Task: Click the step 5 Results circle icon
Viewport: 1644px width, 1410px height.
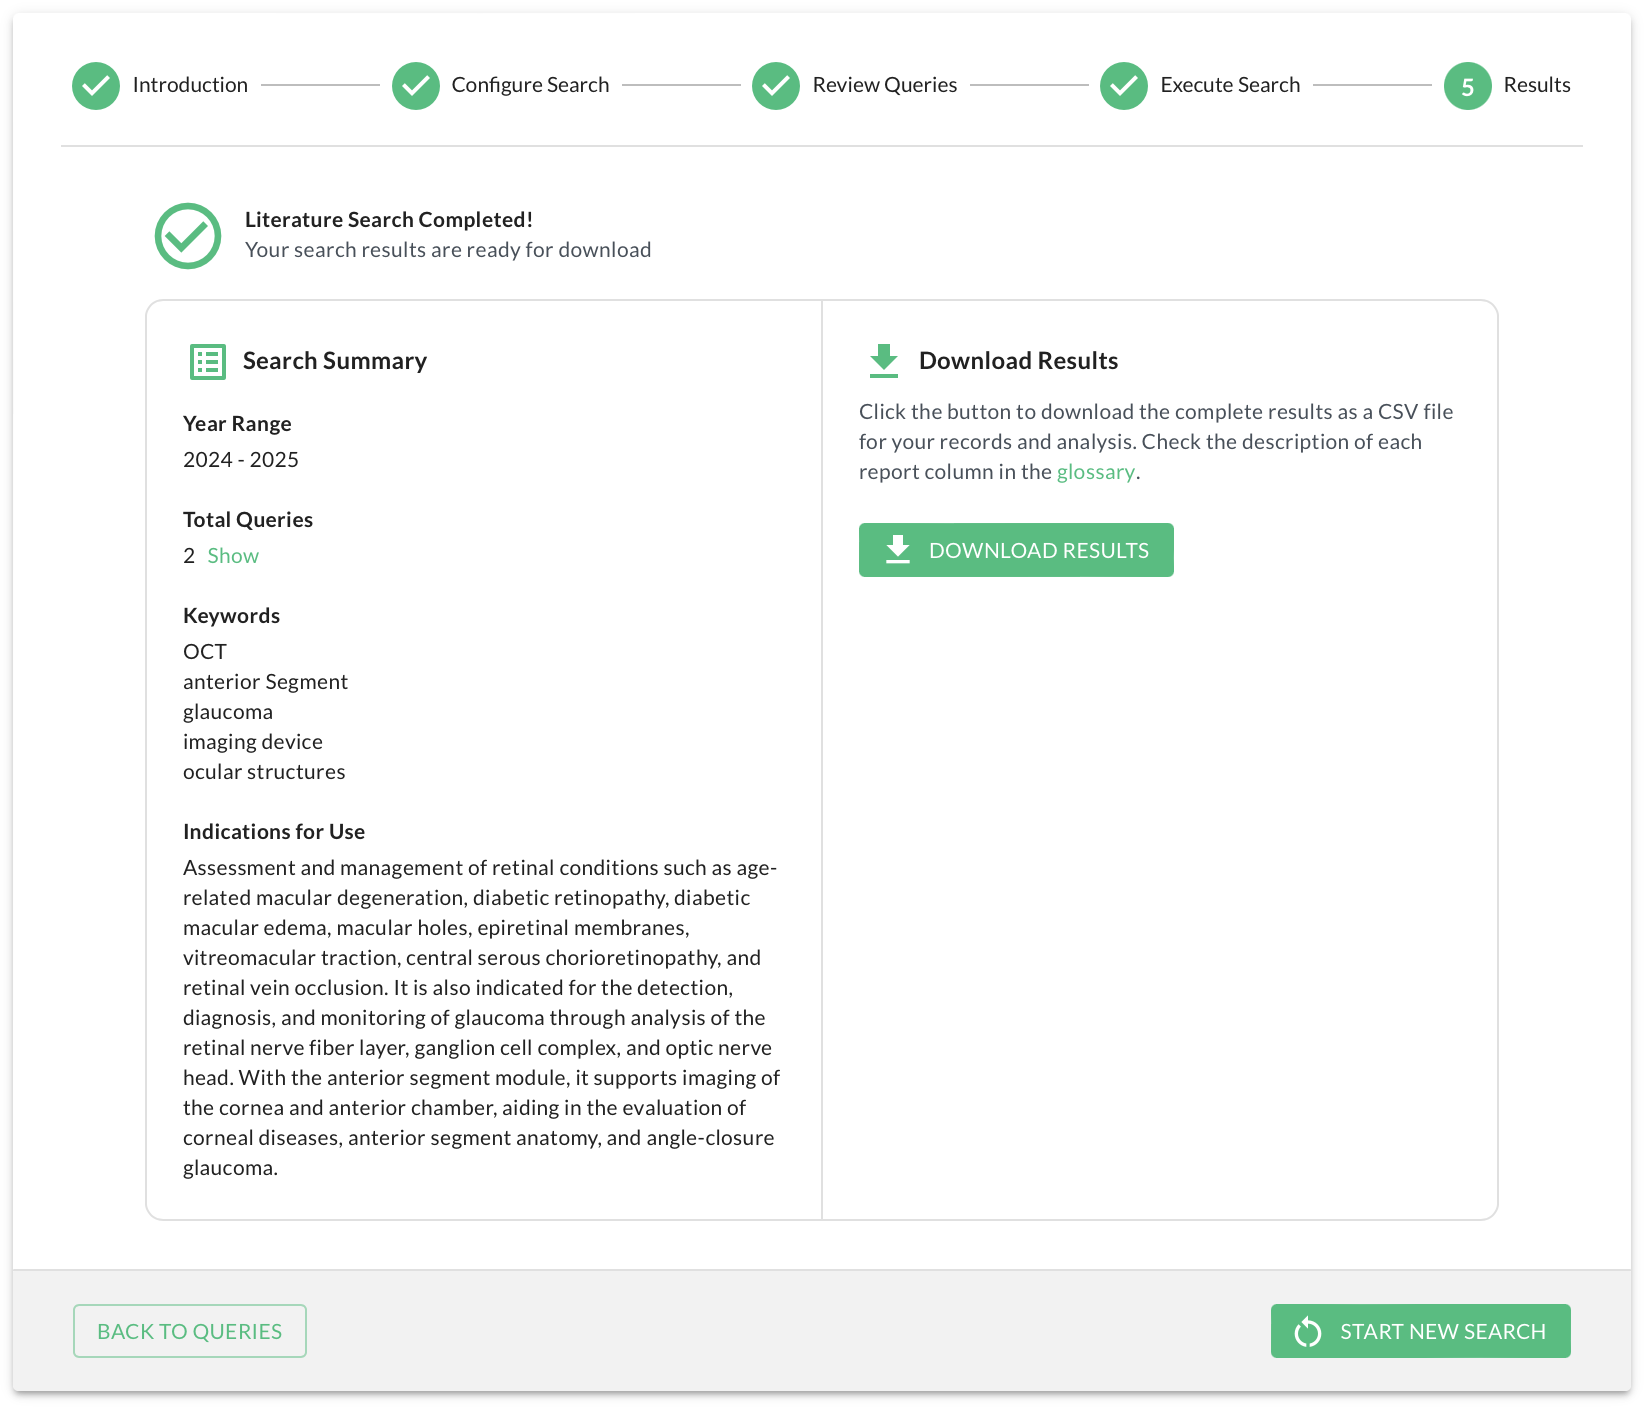Action: pos(1467,86)
